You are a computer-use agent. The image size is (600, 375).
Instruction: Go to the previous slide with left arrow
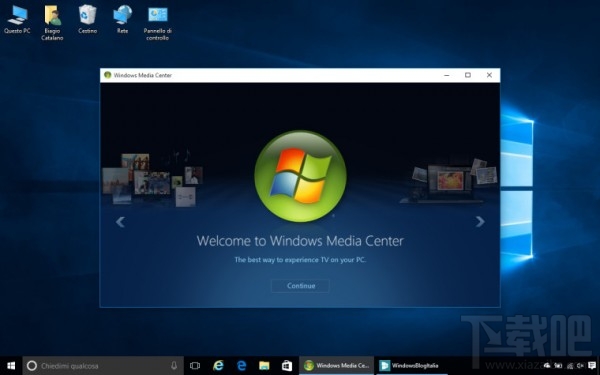click(120, 222)
